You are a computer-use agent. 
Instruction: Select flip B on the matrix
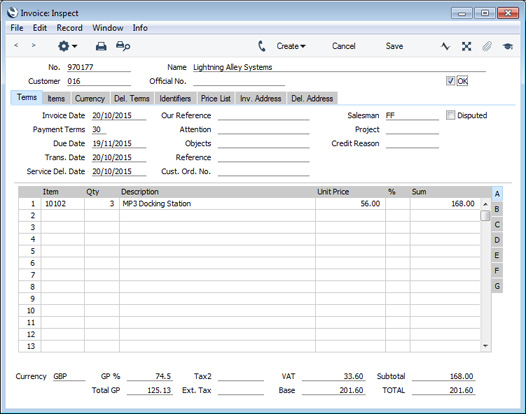(x=497, y=209)
